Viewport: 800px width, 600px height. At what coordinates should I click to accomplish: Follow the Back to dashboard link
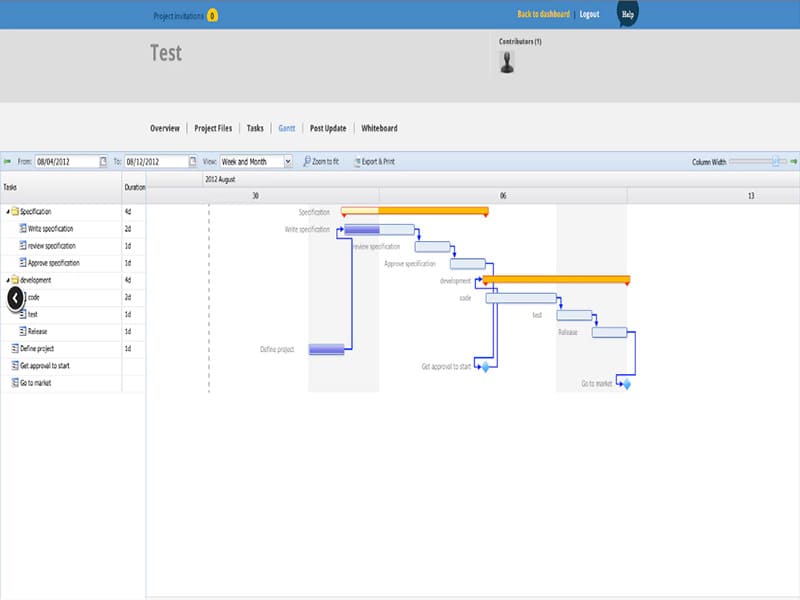(x=543, y=14)
